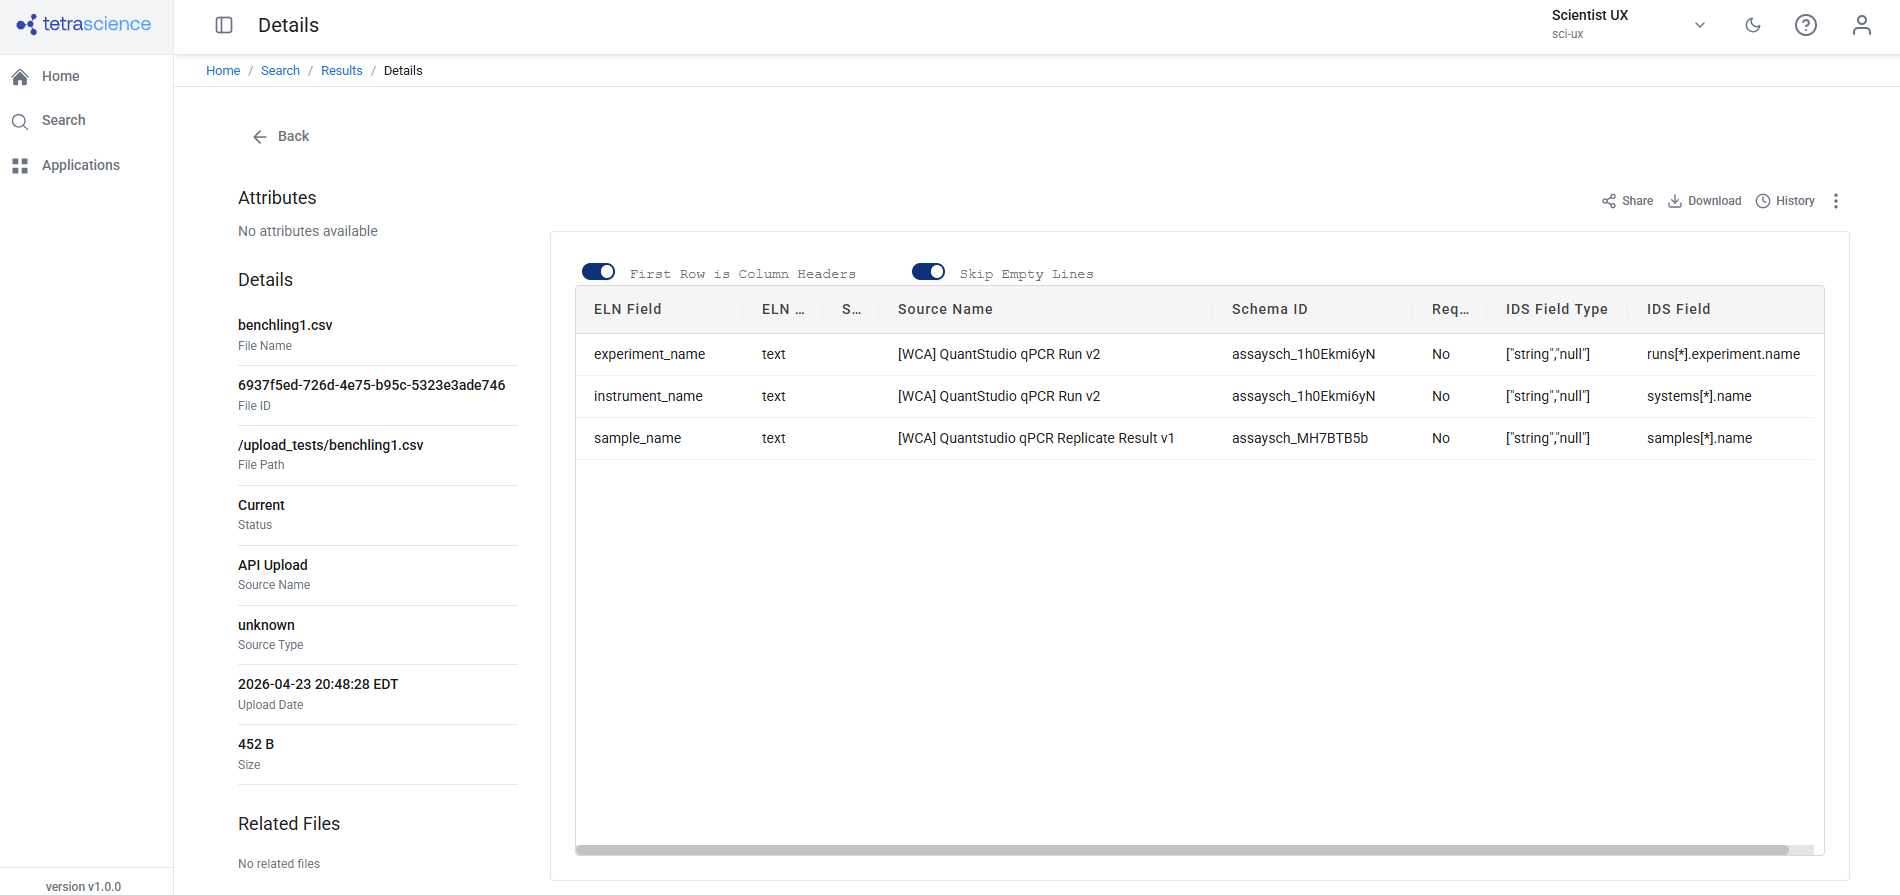The width and height of the screenshot is (1900, 895).
Task: Sort by ELN Field column header
Action: click(628, 309)
